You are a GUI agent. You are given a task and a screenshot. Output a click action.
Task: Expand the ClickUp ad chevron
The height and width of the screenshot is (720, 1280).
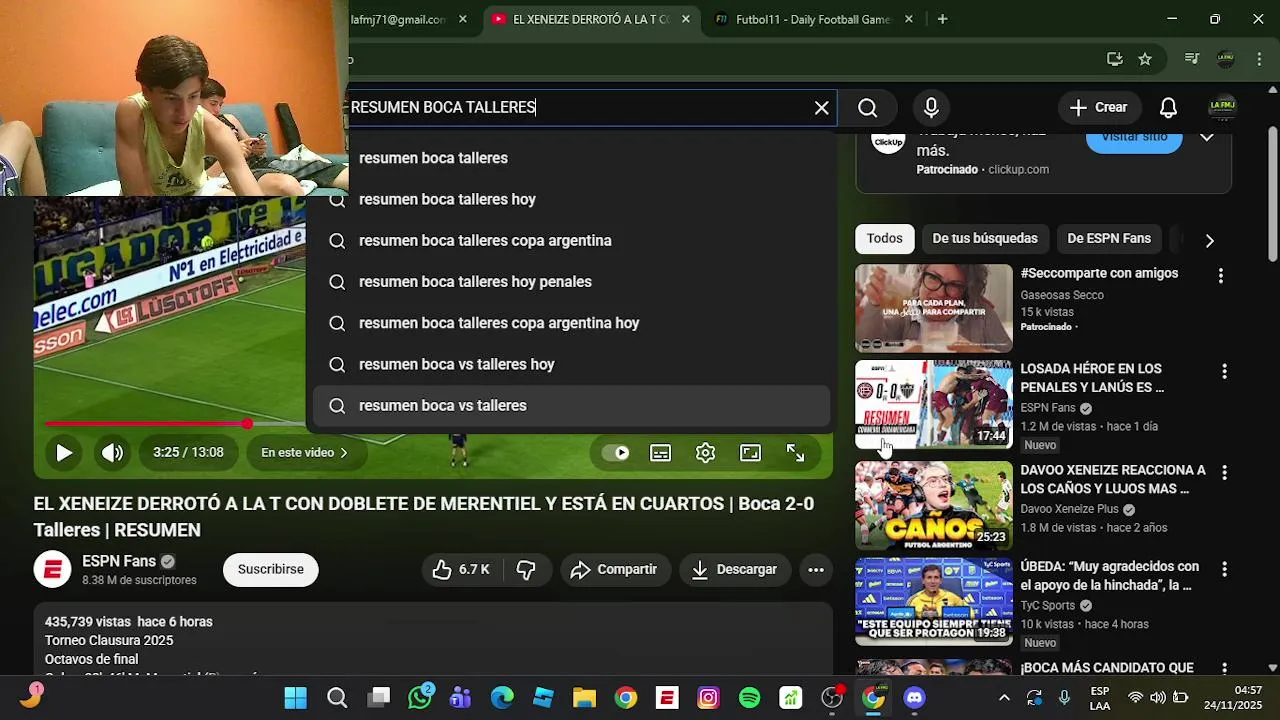tap(1207, 137)
